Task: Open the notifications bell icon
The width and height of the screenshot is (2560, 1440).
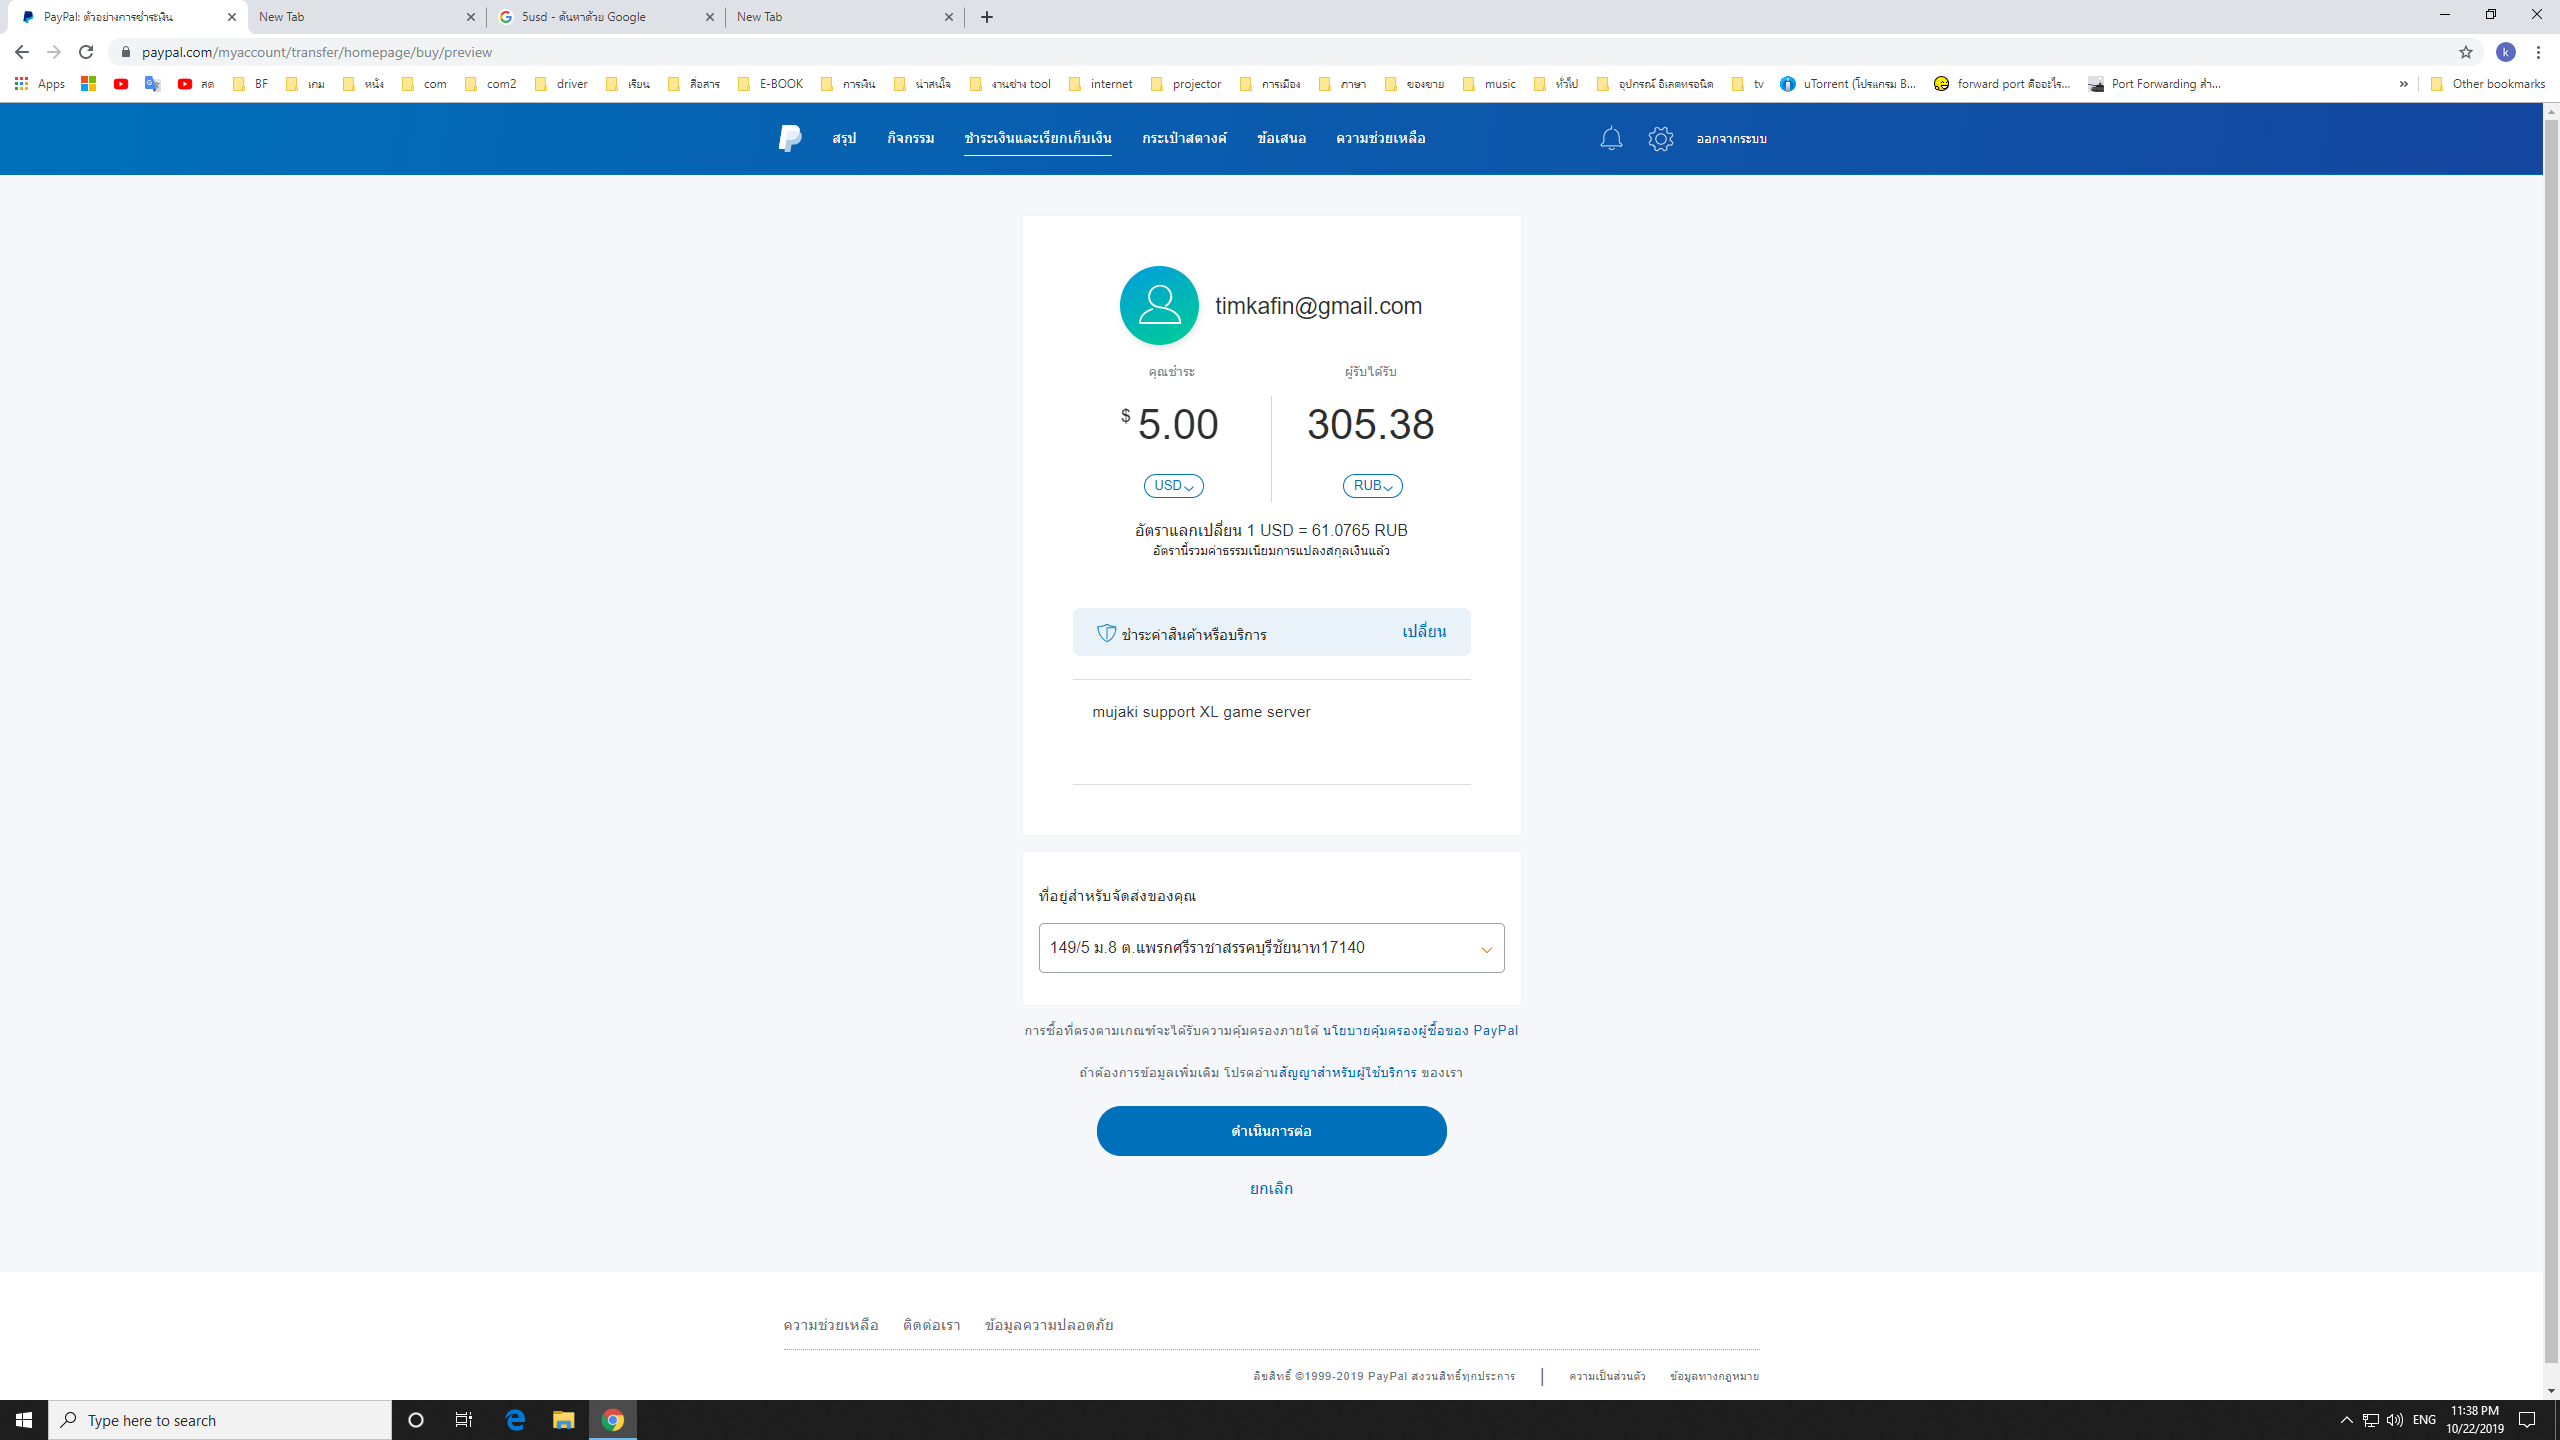Action: pos(1611,138)
